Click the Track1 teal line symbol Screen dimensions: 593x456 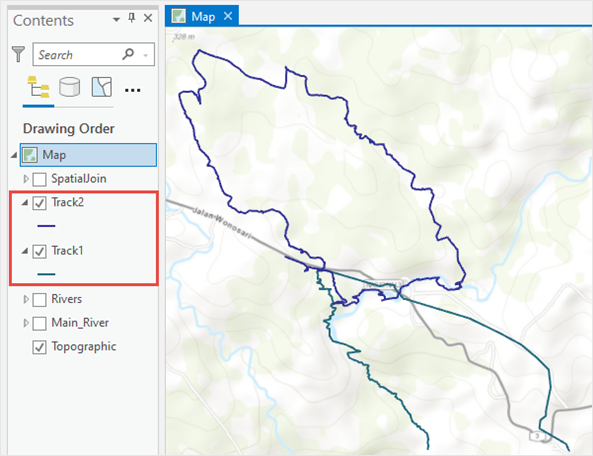pos(47,274)
